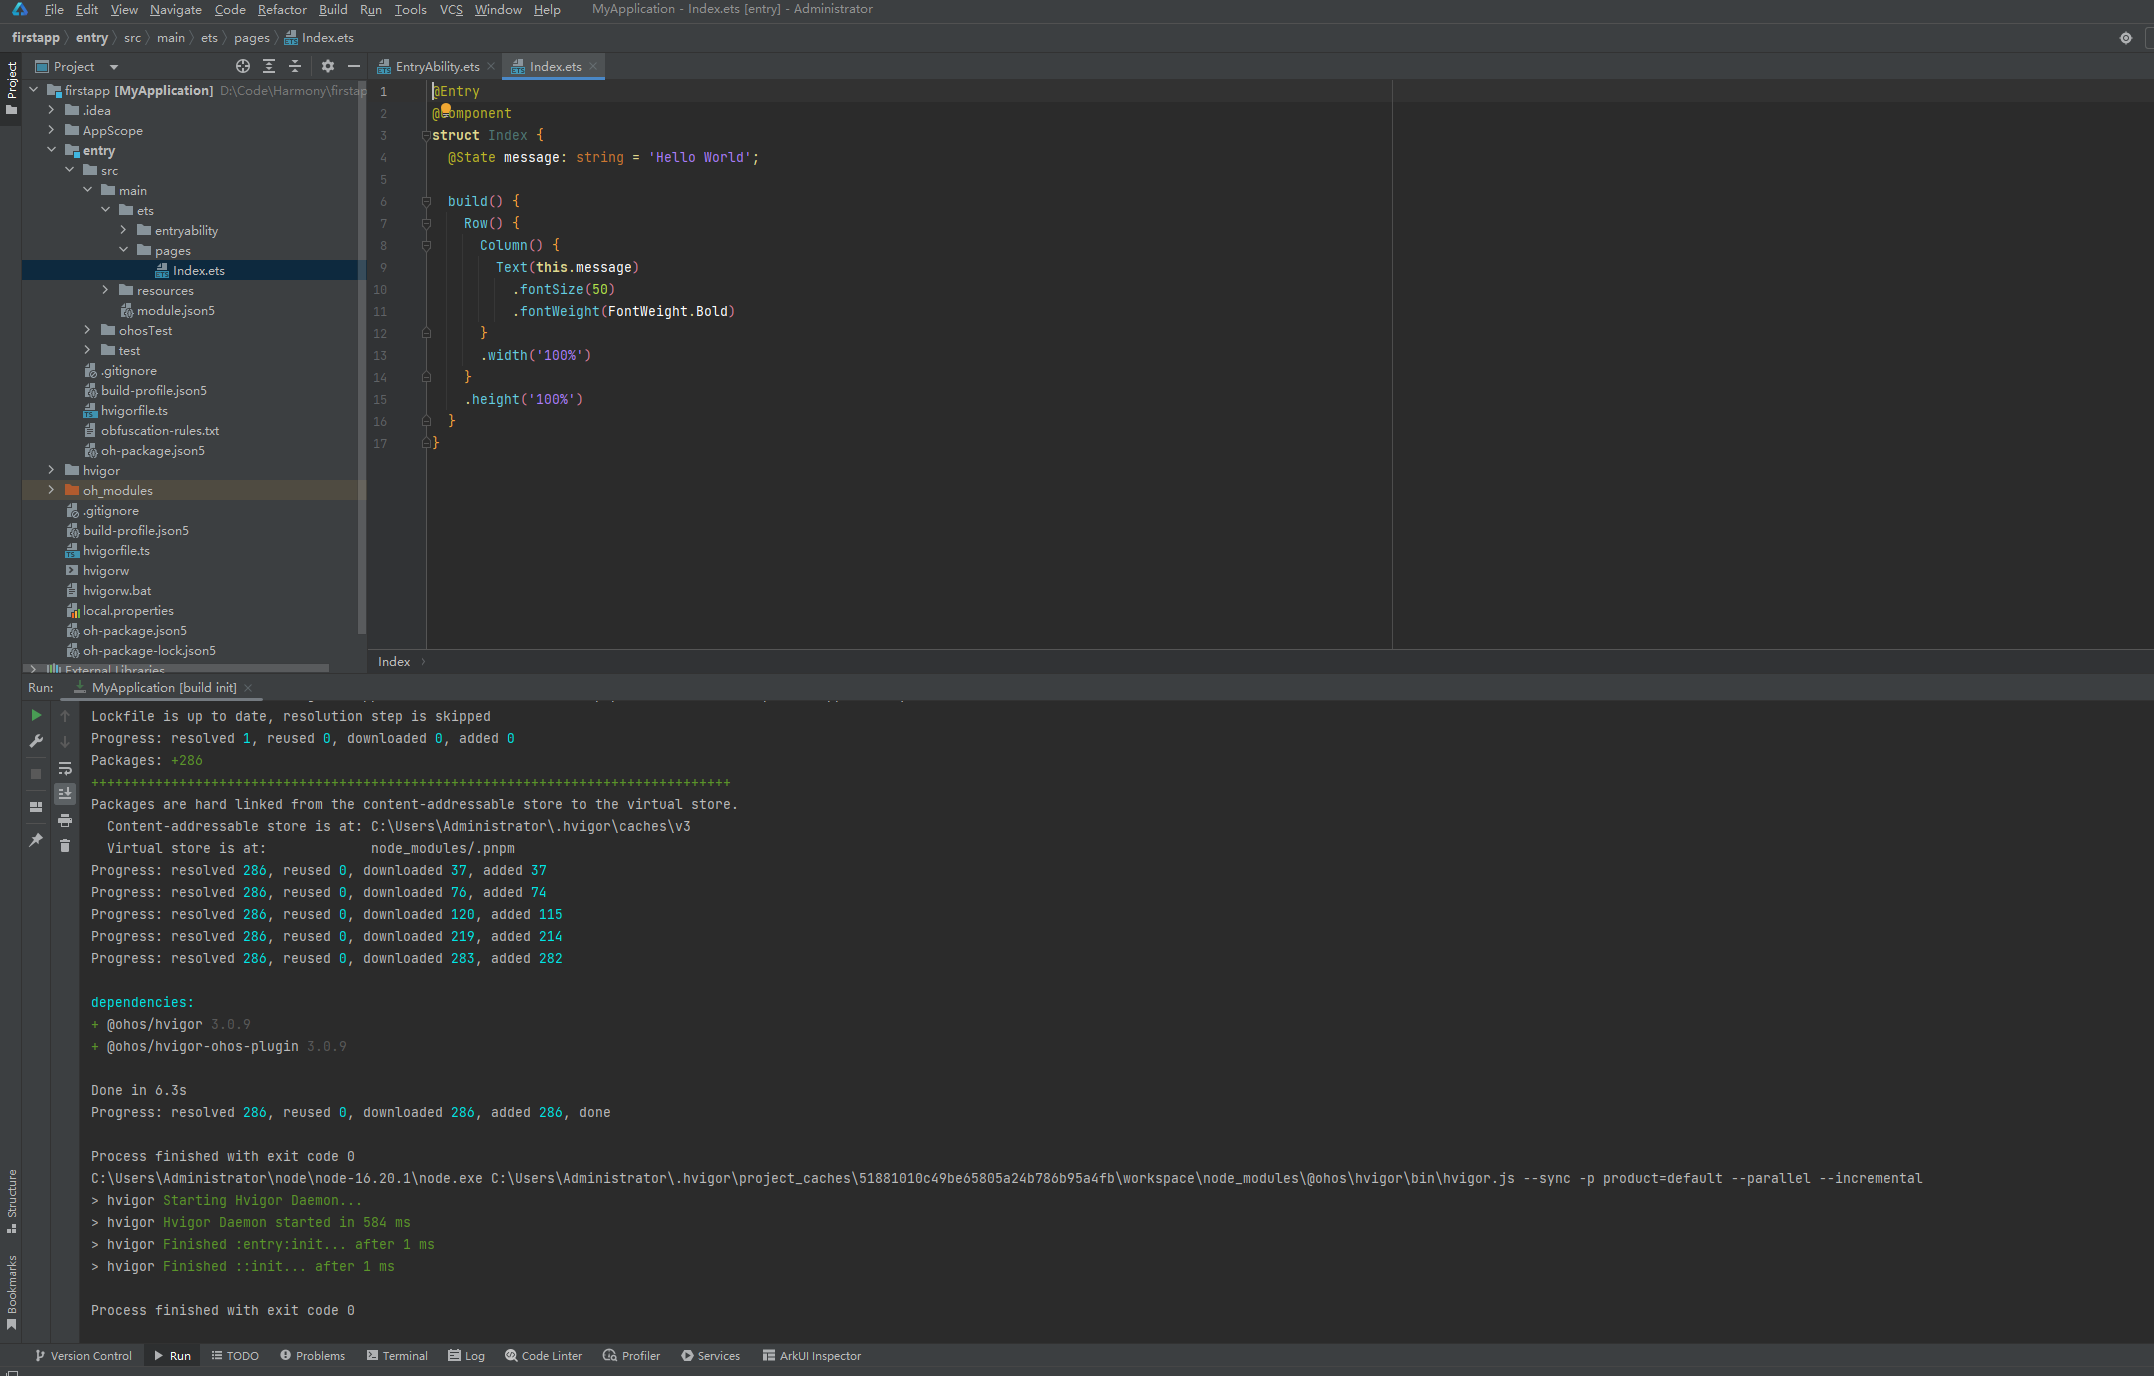Close the EntryAbility.ets editor tab
This screenshot has width=2154, height=1376.
[491, 67]
